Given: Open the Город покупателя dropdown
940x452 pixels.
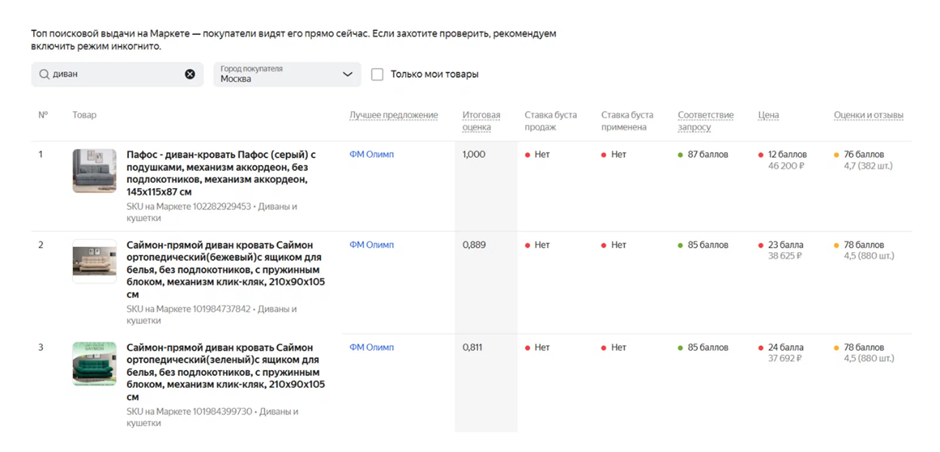Looking at the screenshot, I should 287,74.
